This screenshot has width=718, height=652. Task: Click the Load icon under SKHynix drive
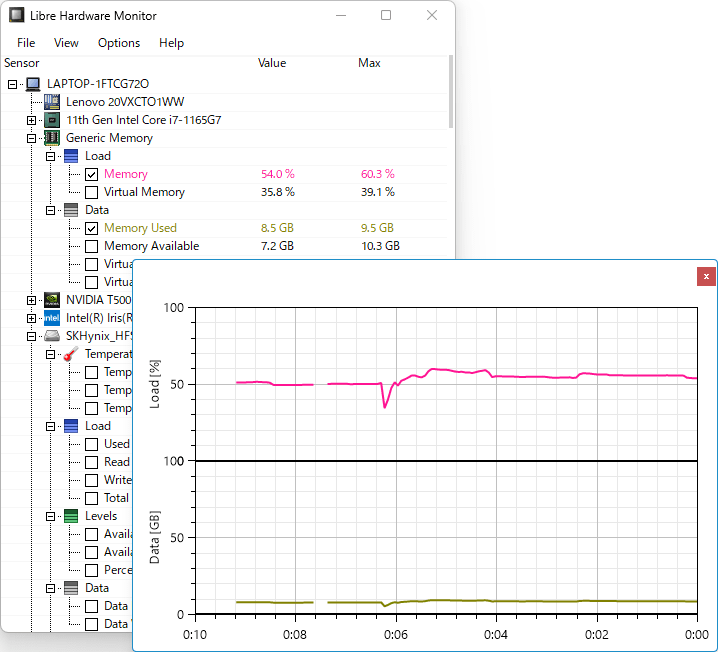[x=71, y=426]
